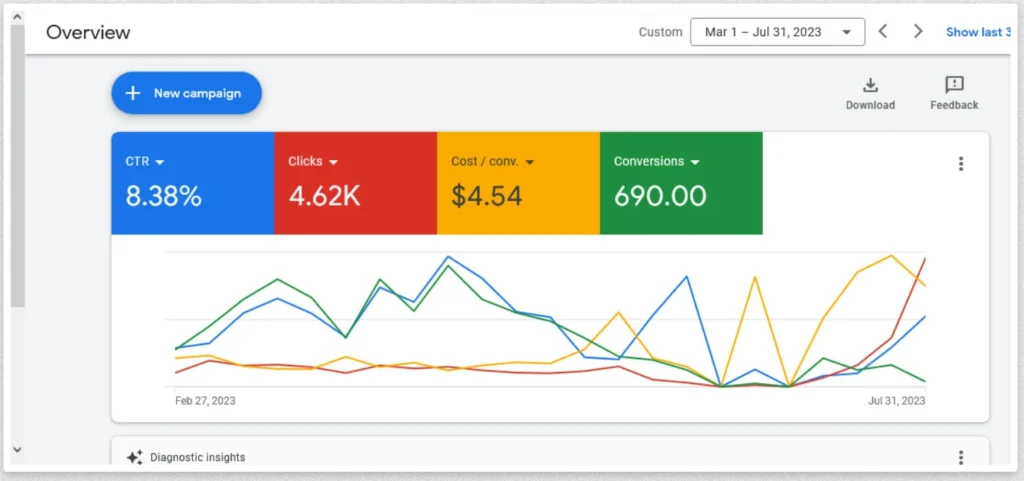Change the Cost / conv. metric

coord(529,162)
